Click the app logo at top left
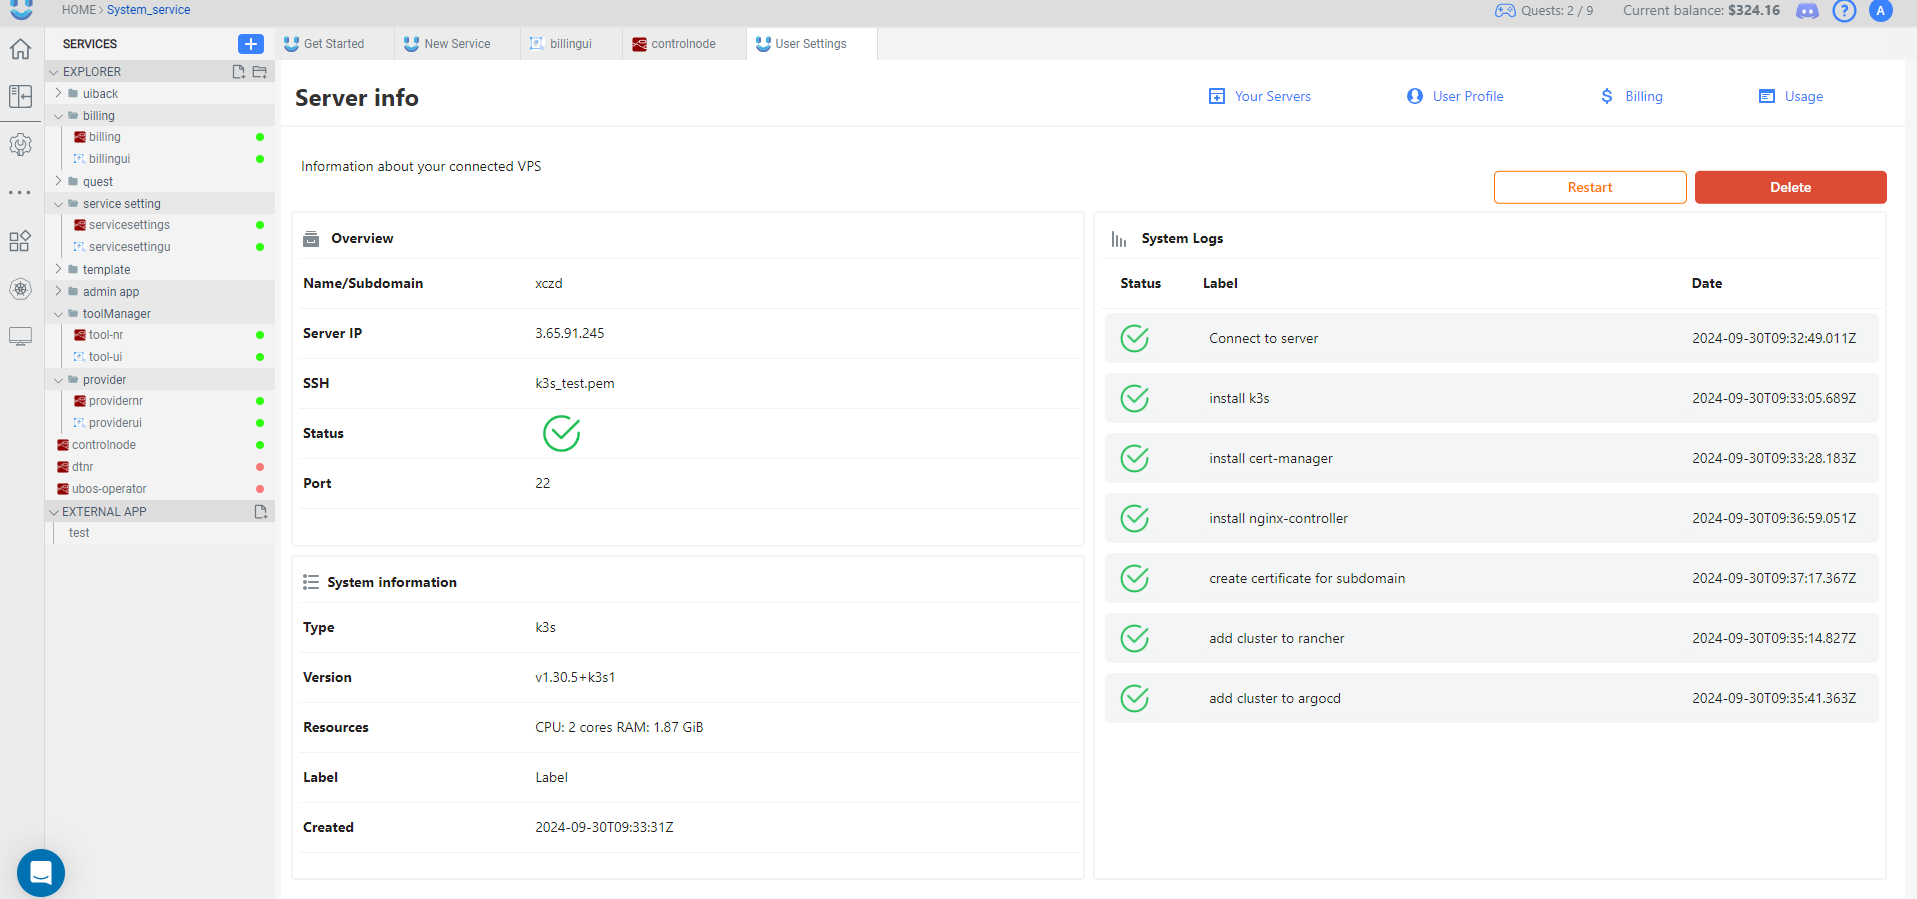The height and width of the screenshot is (899, 1917). pyautogui.click(x=21, y=10)
